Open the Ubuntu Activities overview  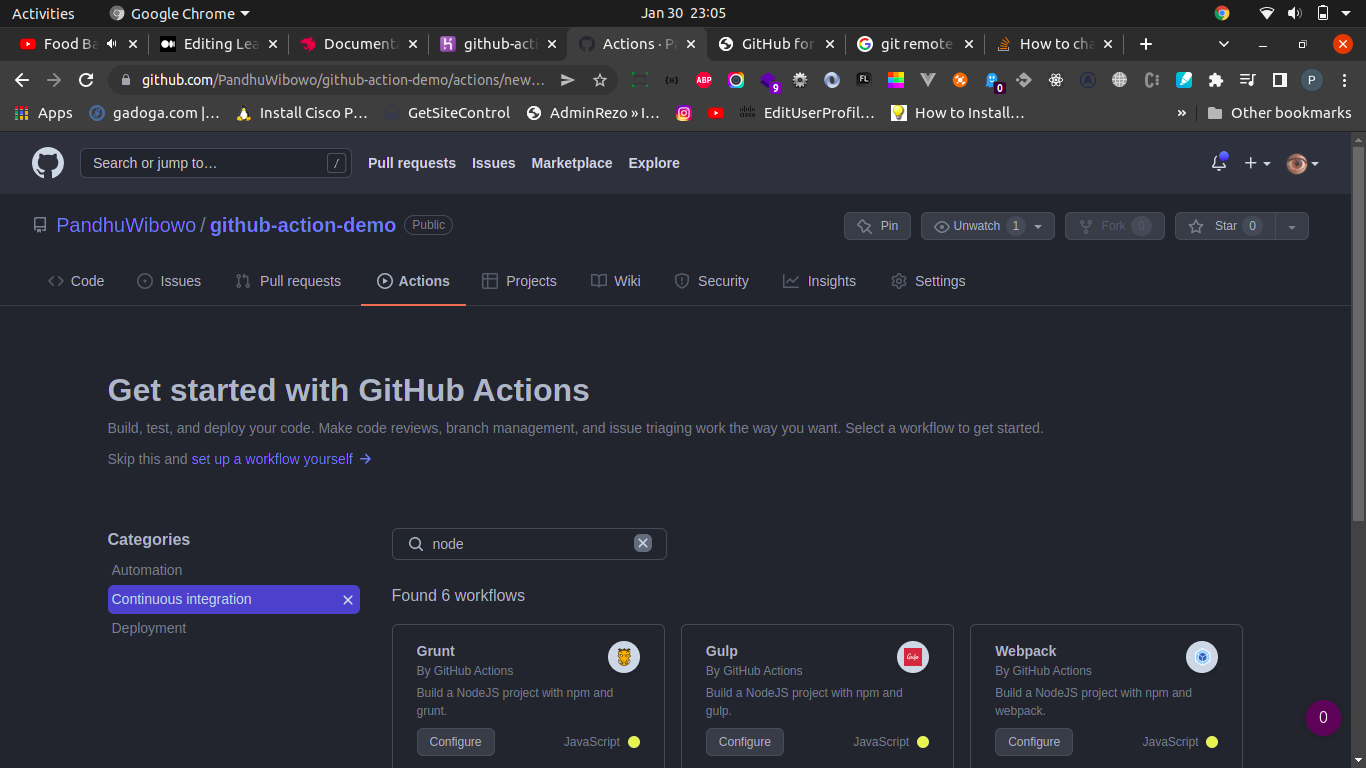point(43,14)
